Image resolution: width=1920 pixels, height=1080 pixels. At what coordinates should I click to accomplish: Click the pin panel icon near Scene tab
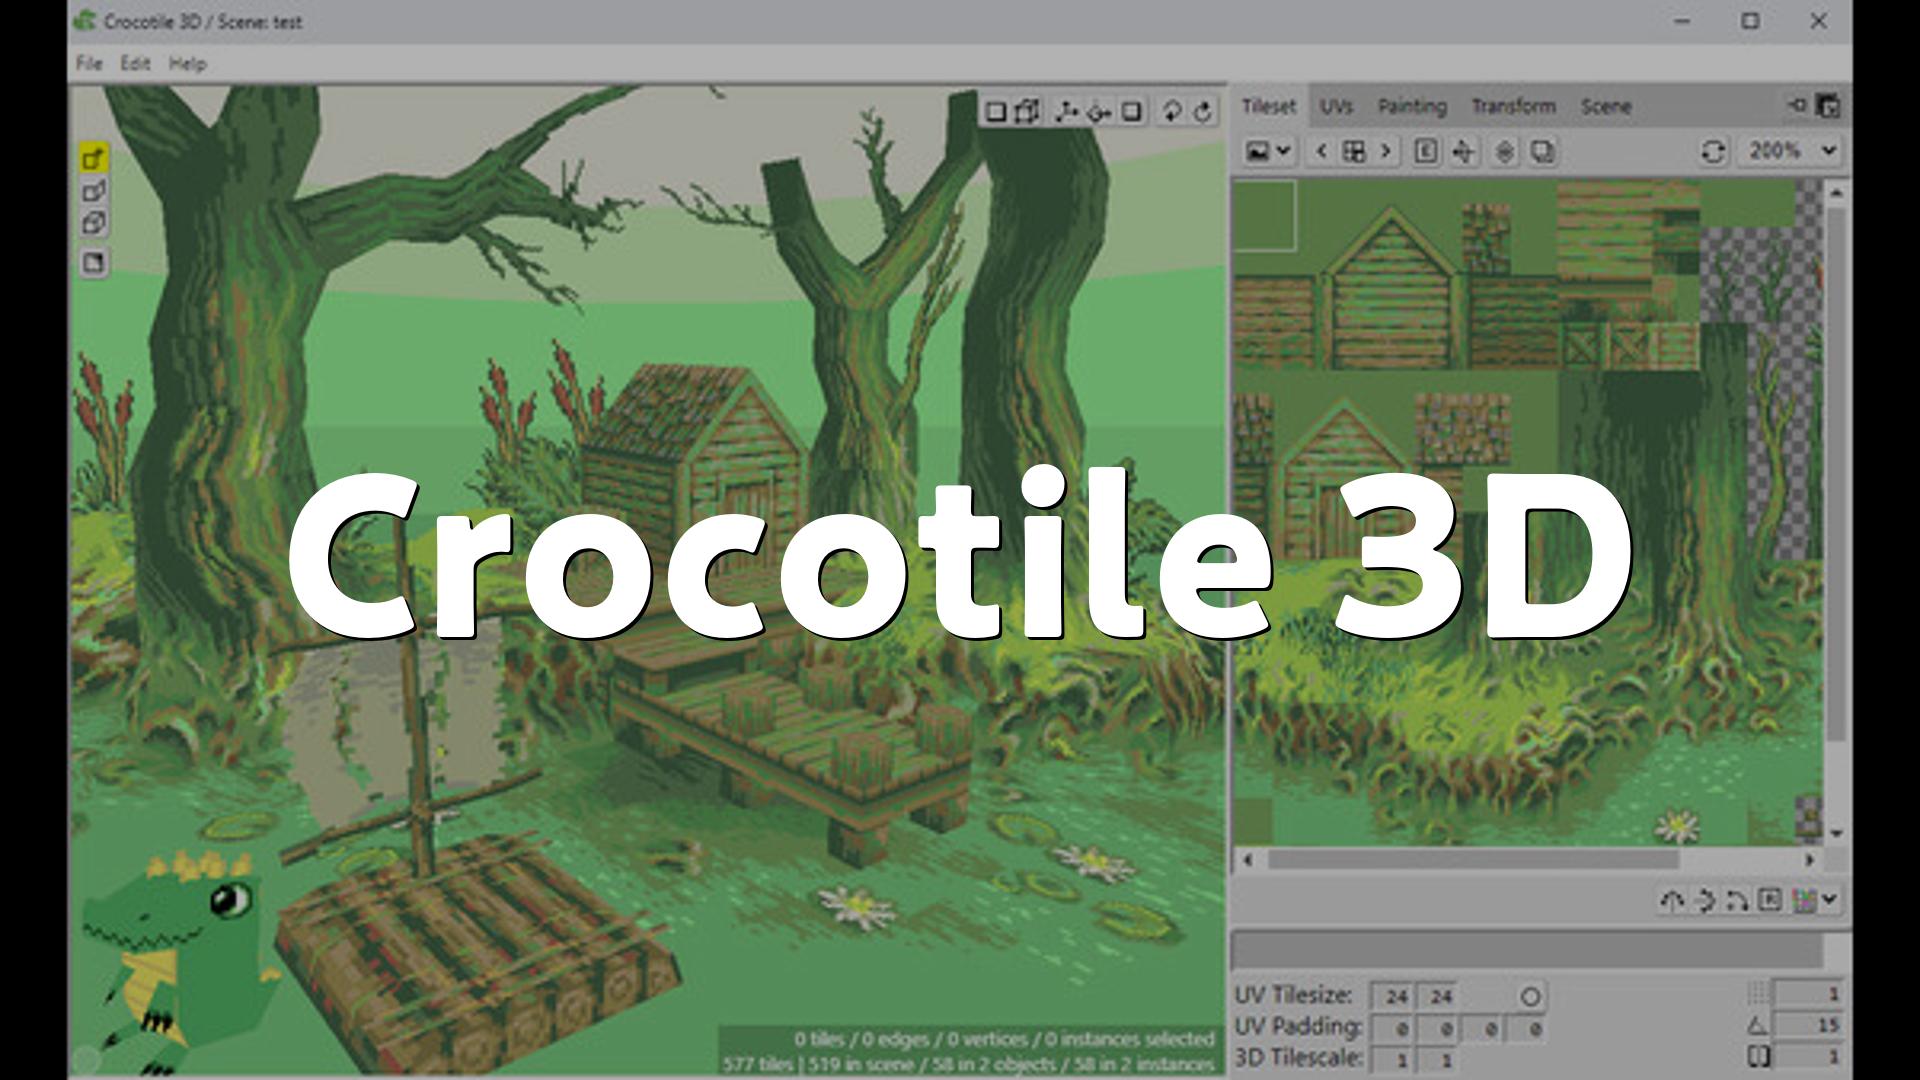(x=1797, y=105)
